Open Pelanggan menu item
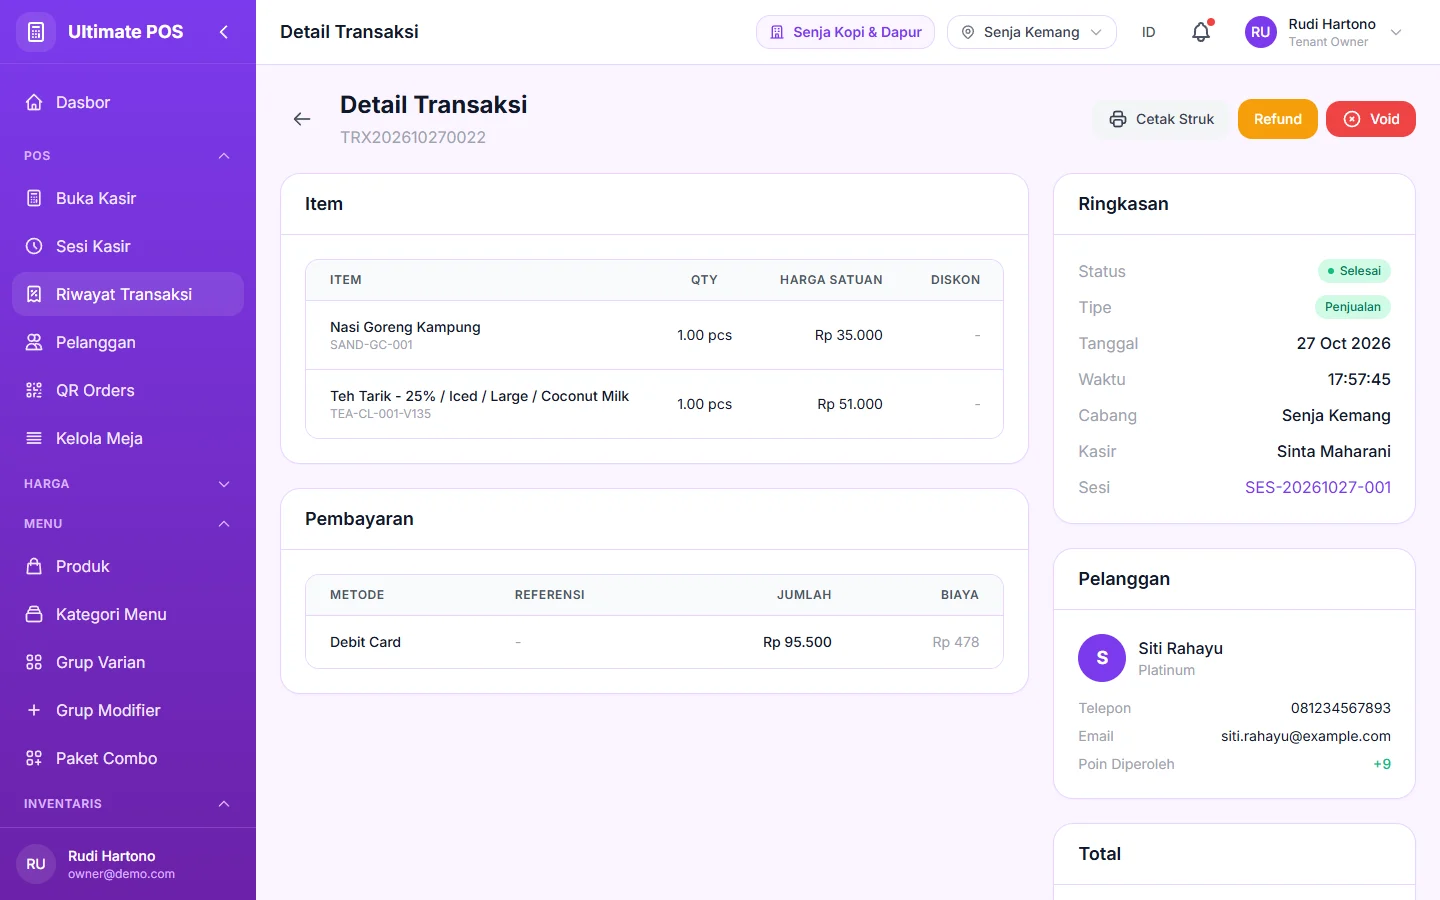Screen dimensions: 1440x900 [128, 342]
